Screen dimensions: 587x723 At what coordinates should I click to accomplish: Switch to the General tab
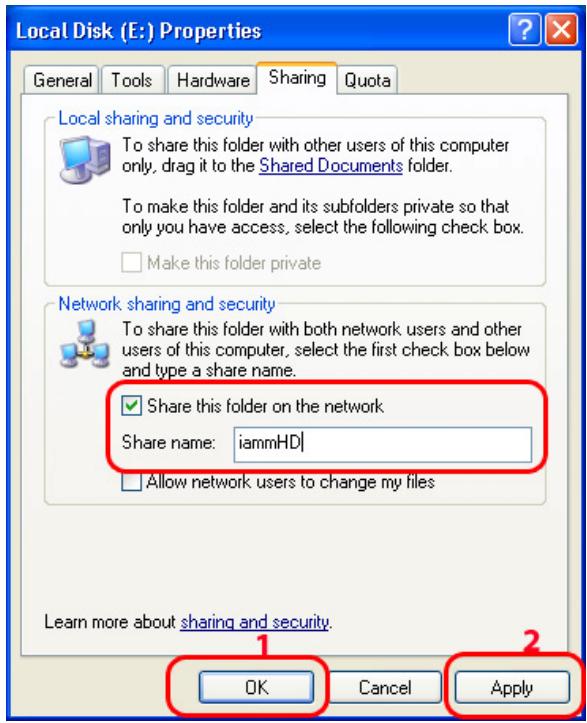pos(62,80)
